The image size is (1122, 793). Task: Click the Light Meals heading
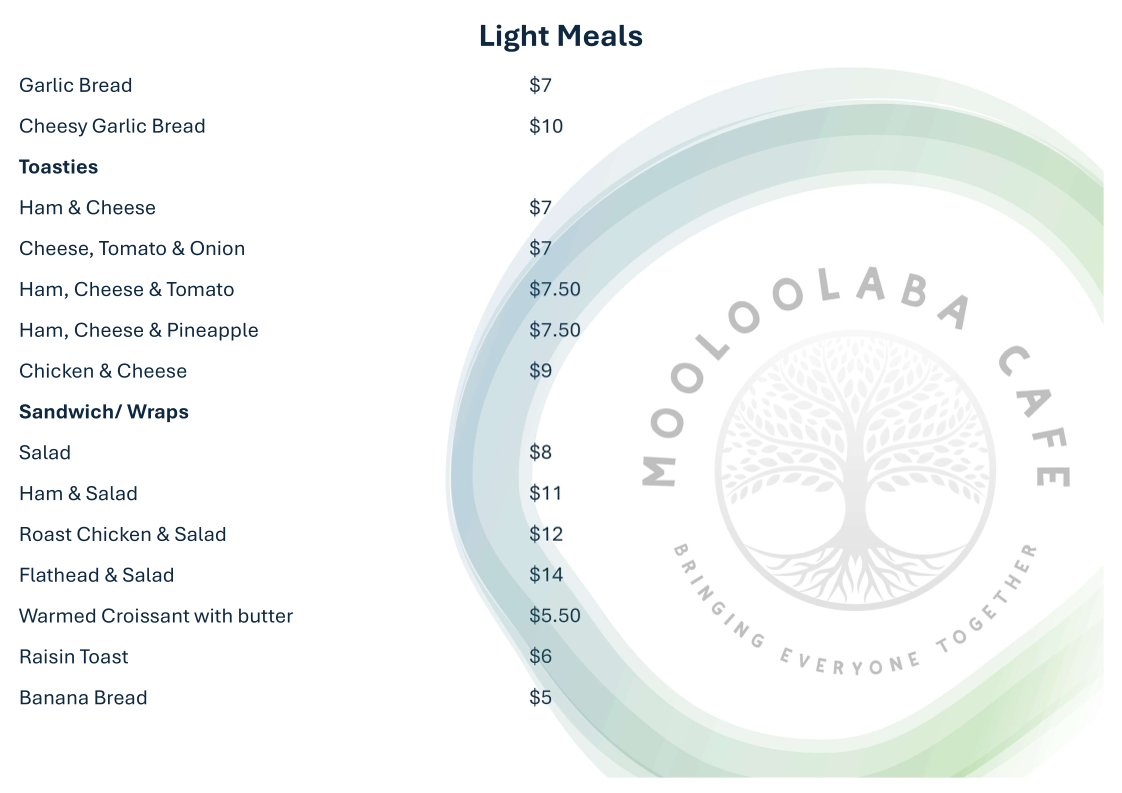(560, 36)
